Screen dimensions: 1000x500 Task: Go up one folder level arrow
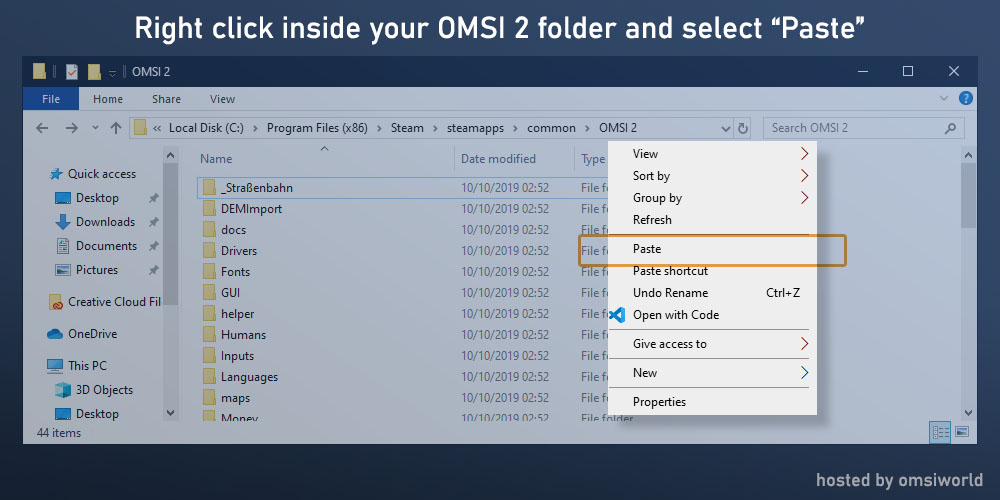pyautogui.click(x=115, y=128)
